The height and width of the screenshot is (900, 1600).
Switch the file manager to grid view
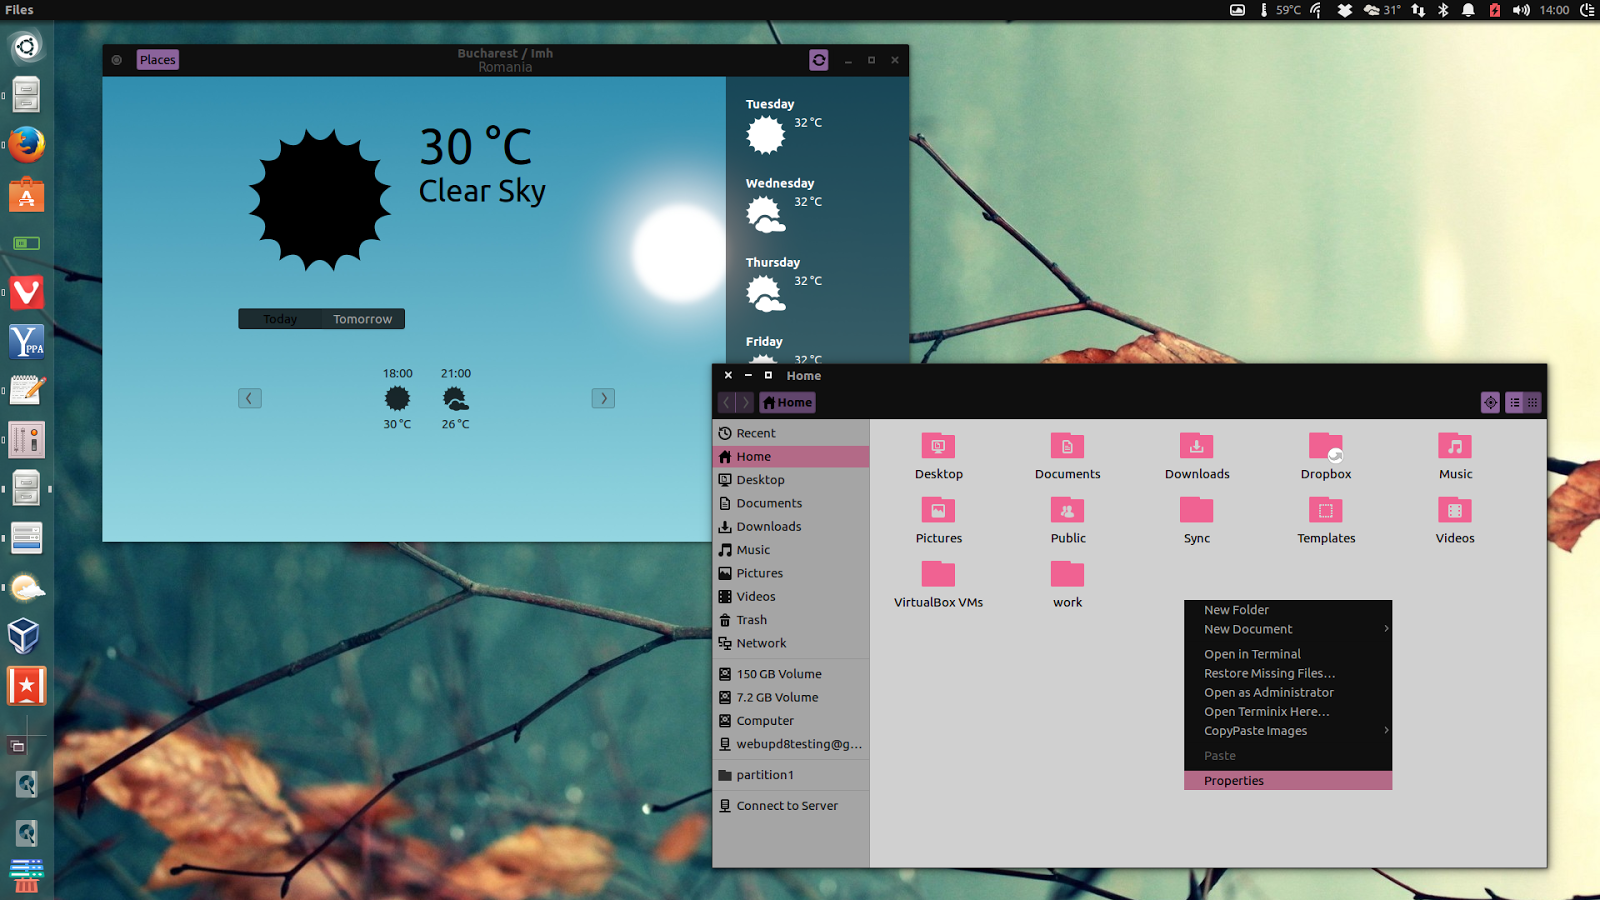[x=1533, y=402]
